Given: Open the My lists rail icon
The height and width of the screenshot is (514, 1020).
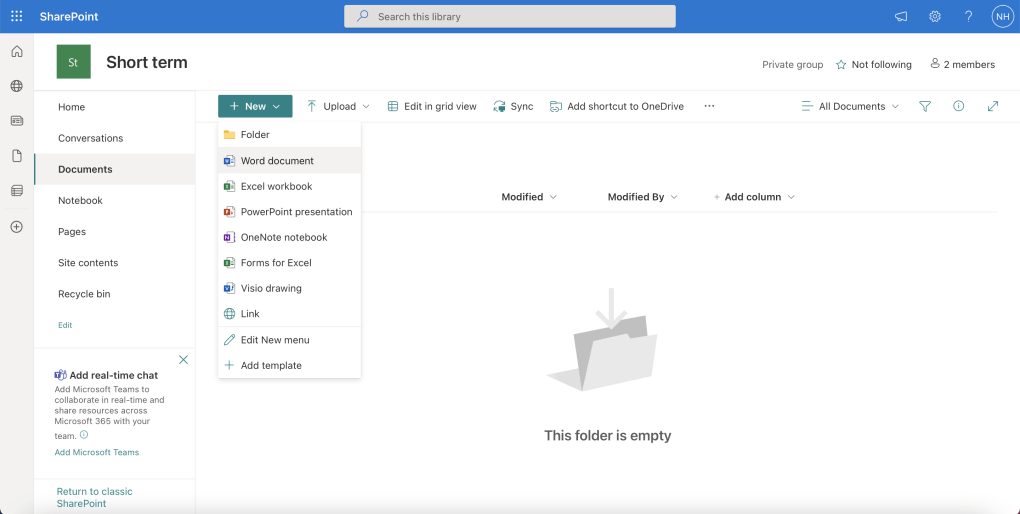Looking at the screenshot, I should pos(17,191).
